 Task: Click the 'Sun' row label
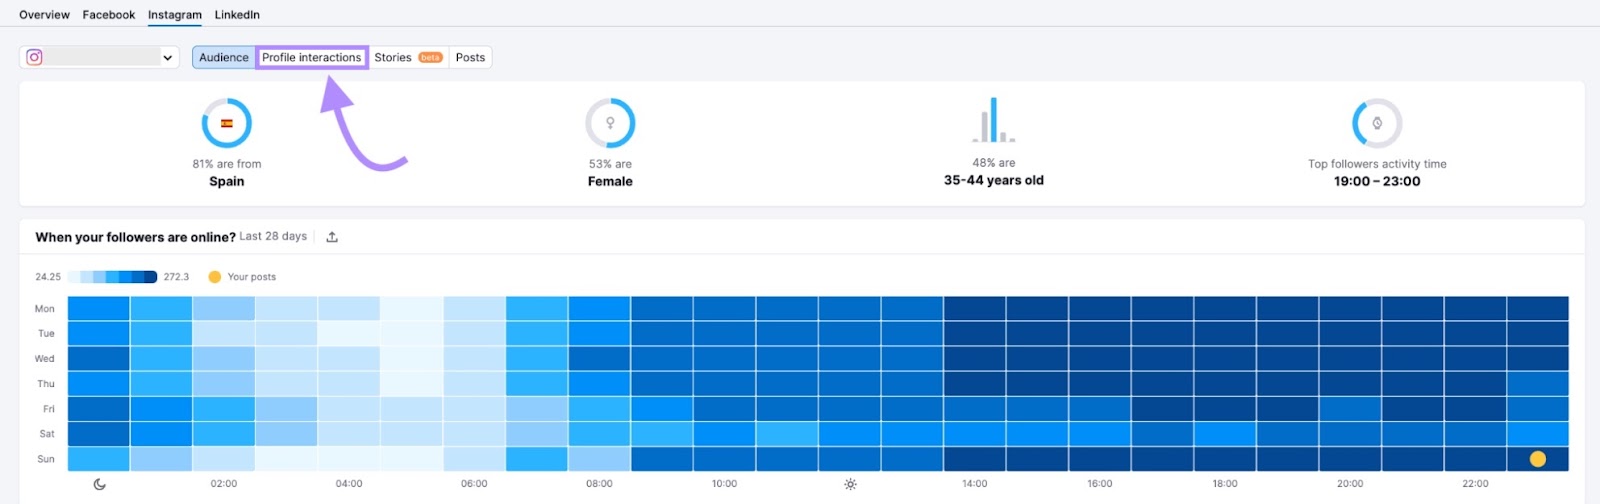[46, 459]
